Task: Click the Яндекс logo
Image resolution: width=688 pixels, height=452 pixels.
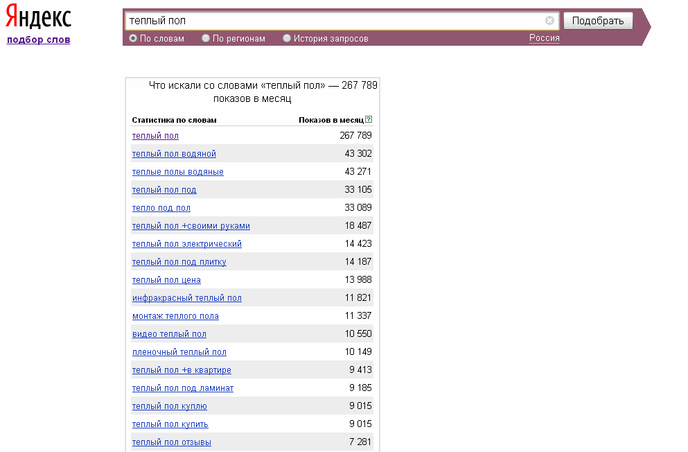Action: [x=38, y=17]
